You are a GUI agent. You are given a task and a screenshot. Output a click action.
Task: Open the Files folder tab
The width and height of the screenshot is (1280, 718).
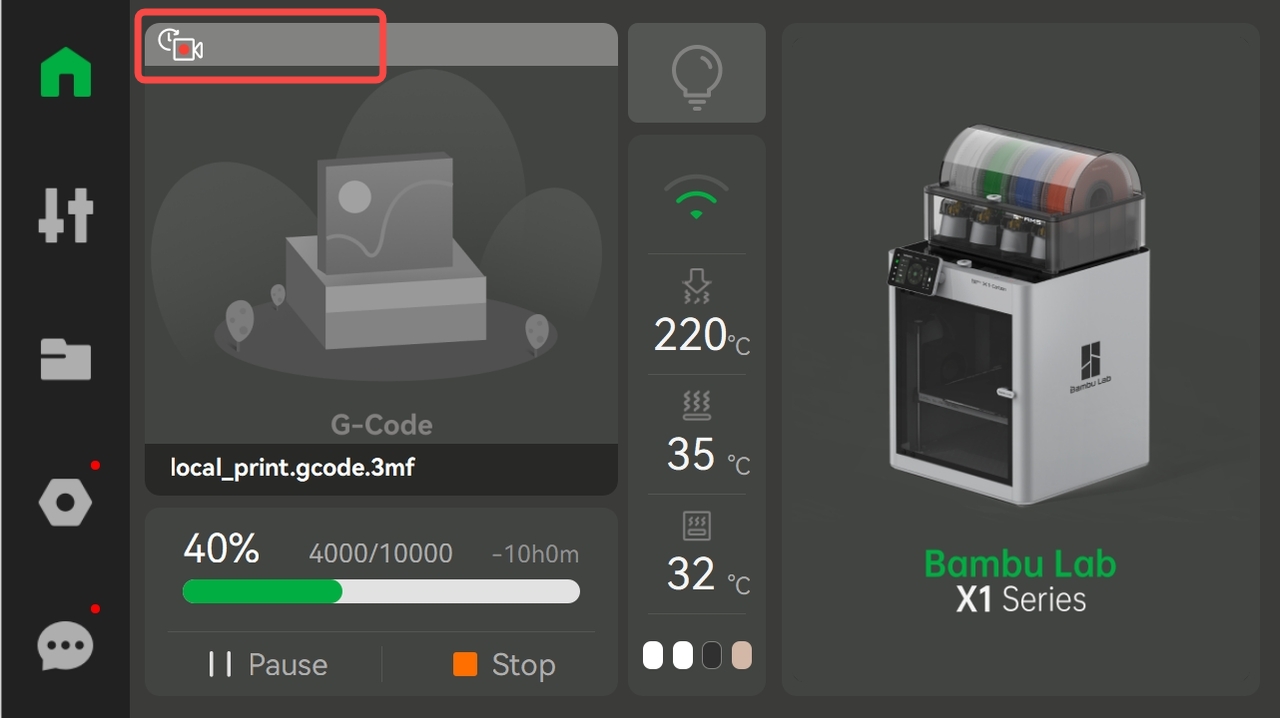coord(66,359)
